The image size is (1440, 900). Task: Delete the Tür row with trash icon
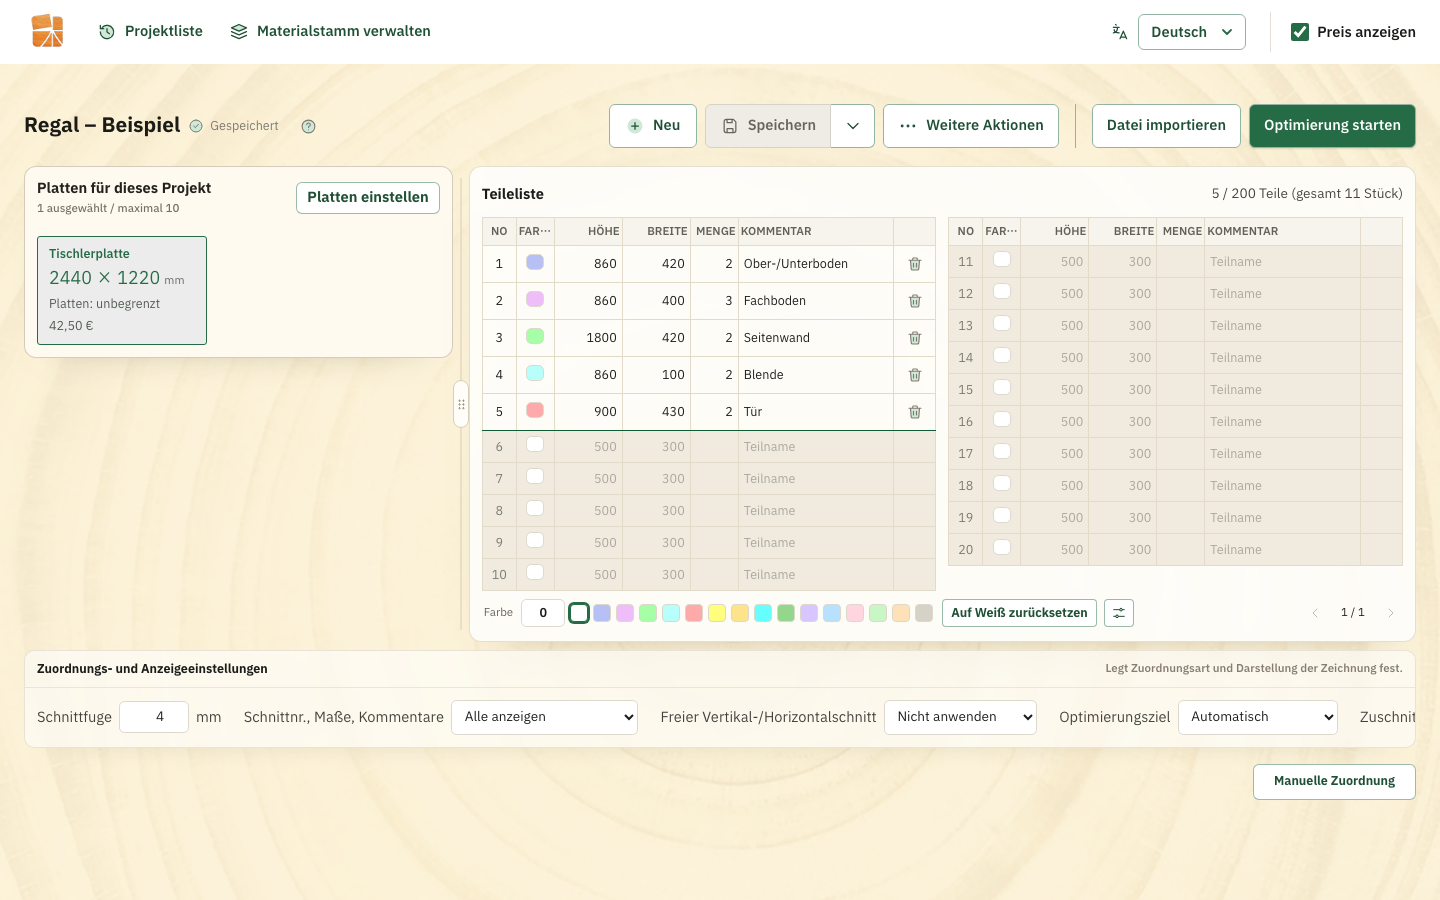point(914,412)
